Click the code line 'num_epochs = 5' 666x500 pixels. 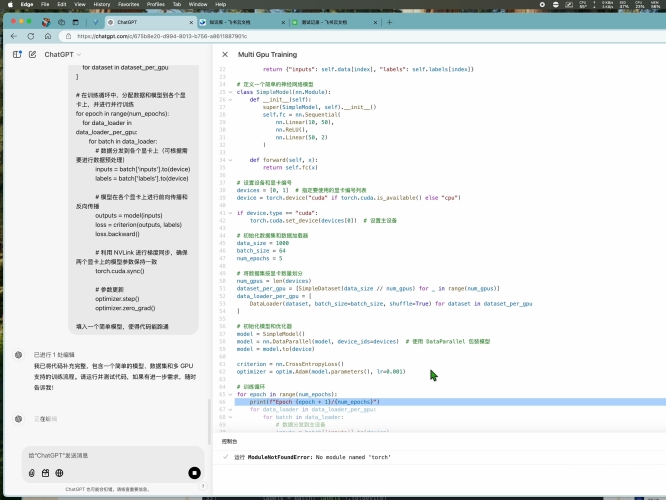259,258
